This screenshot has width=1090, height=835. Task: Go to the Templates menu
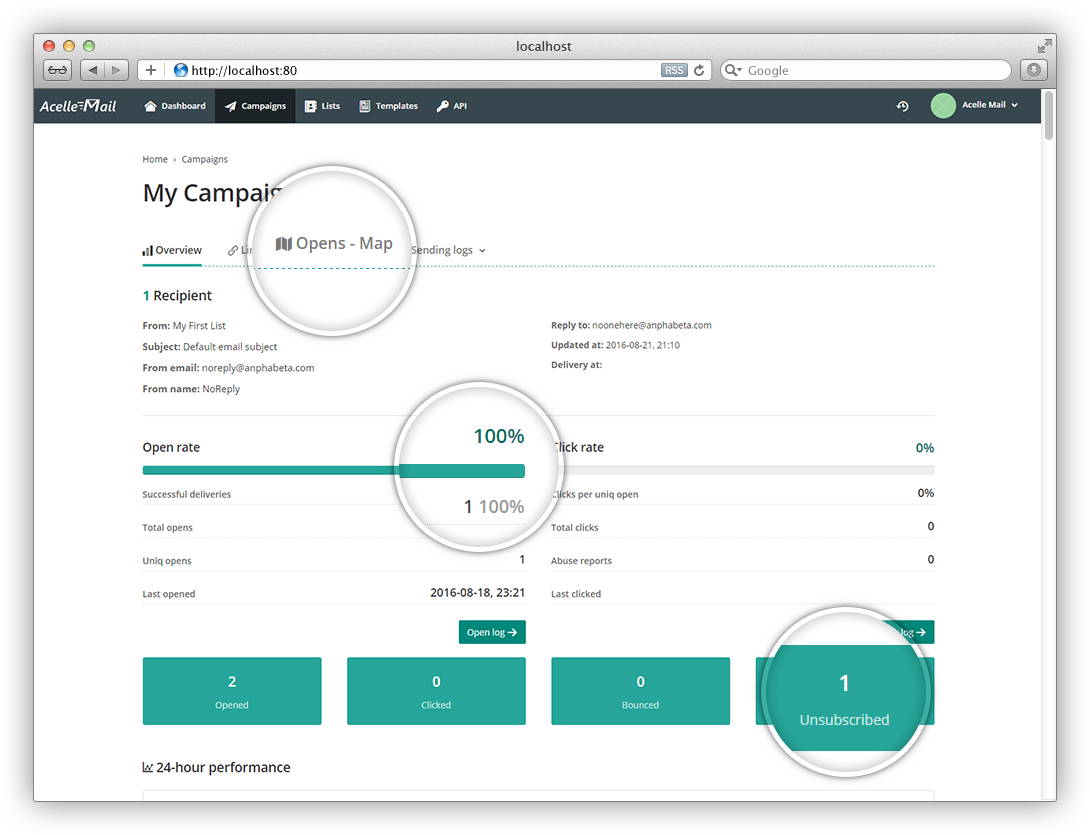(388, 106)
